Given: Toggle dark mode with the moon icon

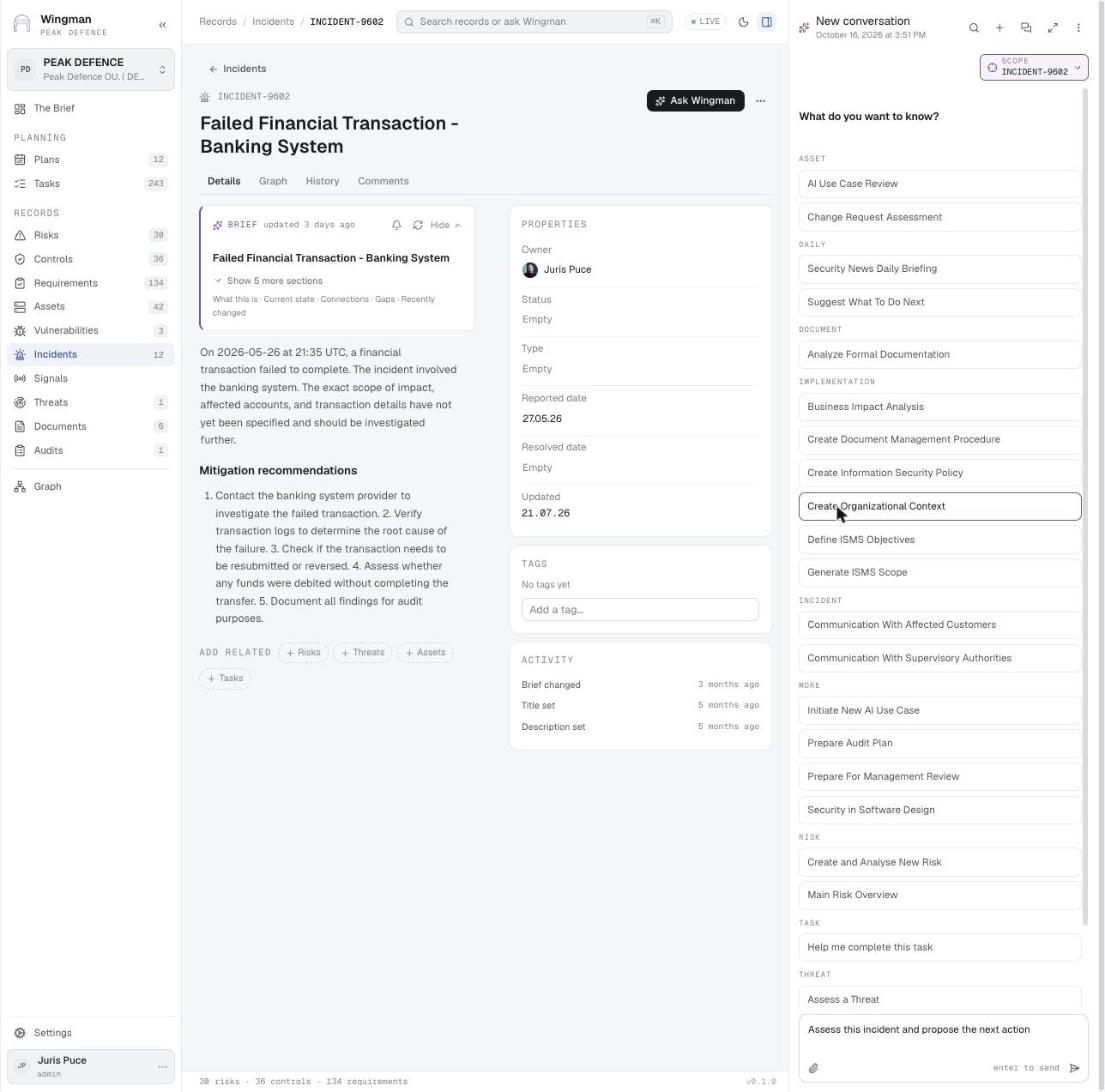Looking at the screenshot, I should 743,22.
